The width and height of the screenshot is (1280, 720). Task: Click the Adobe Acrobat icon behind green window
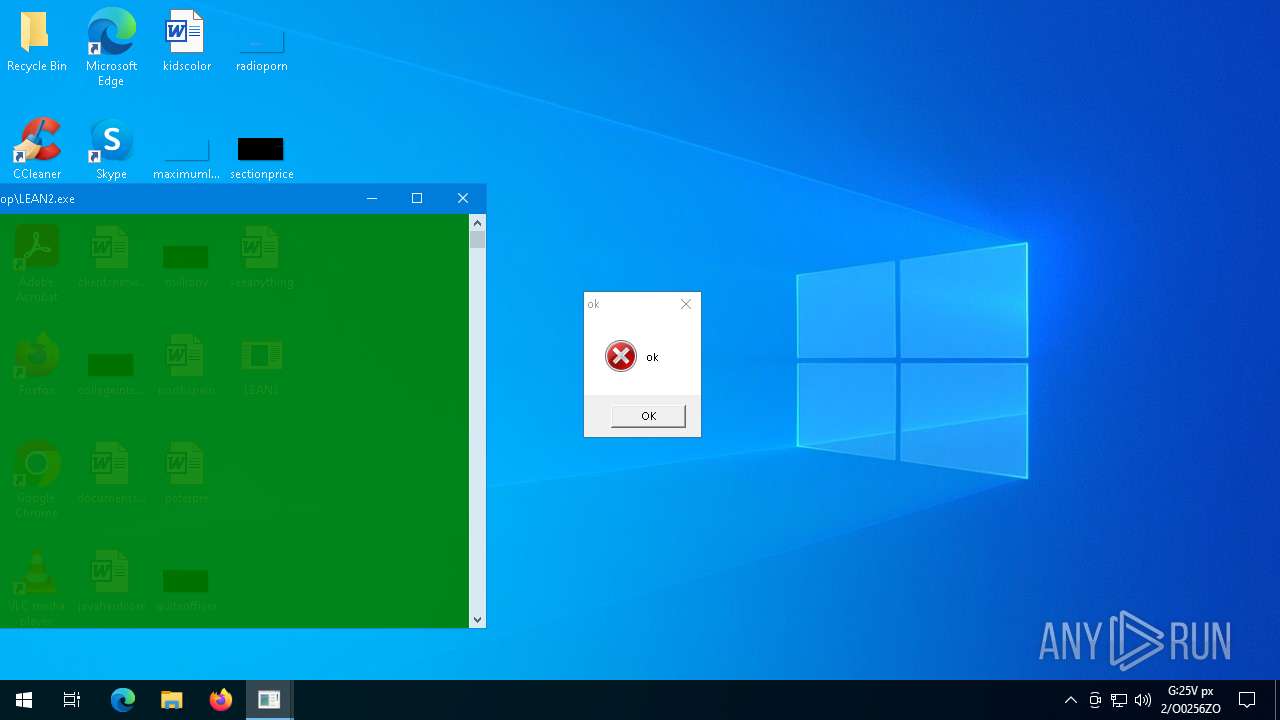pyautogui.click(x=37, y=263)
